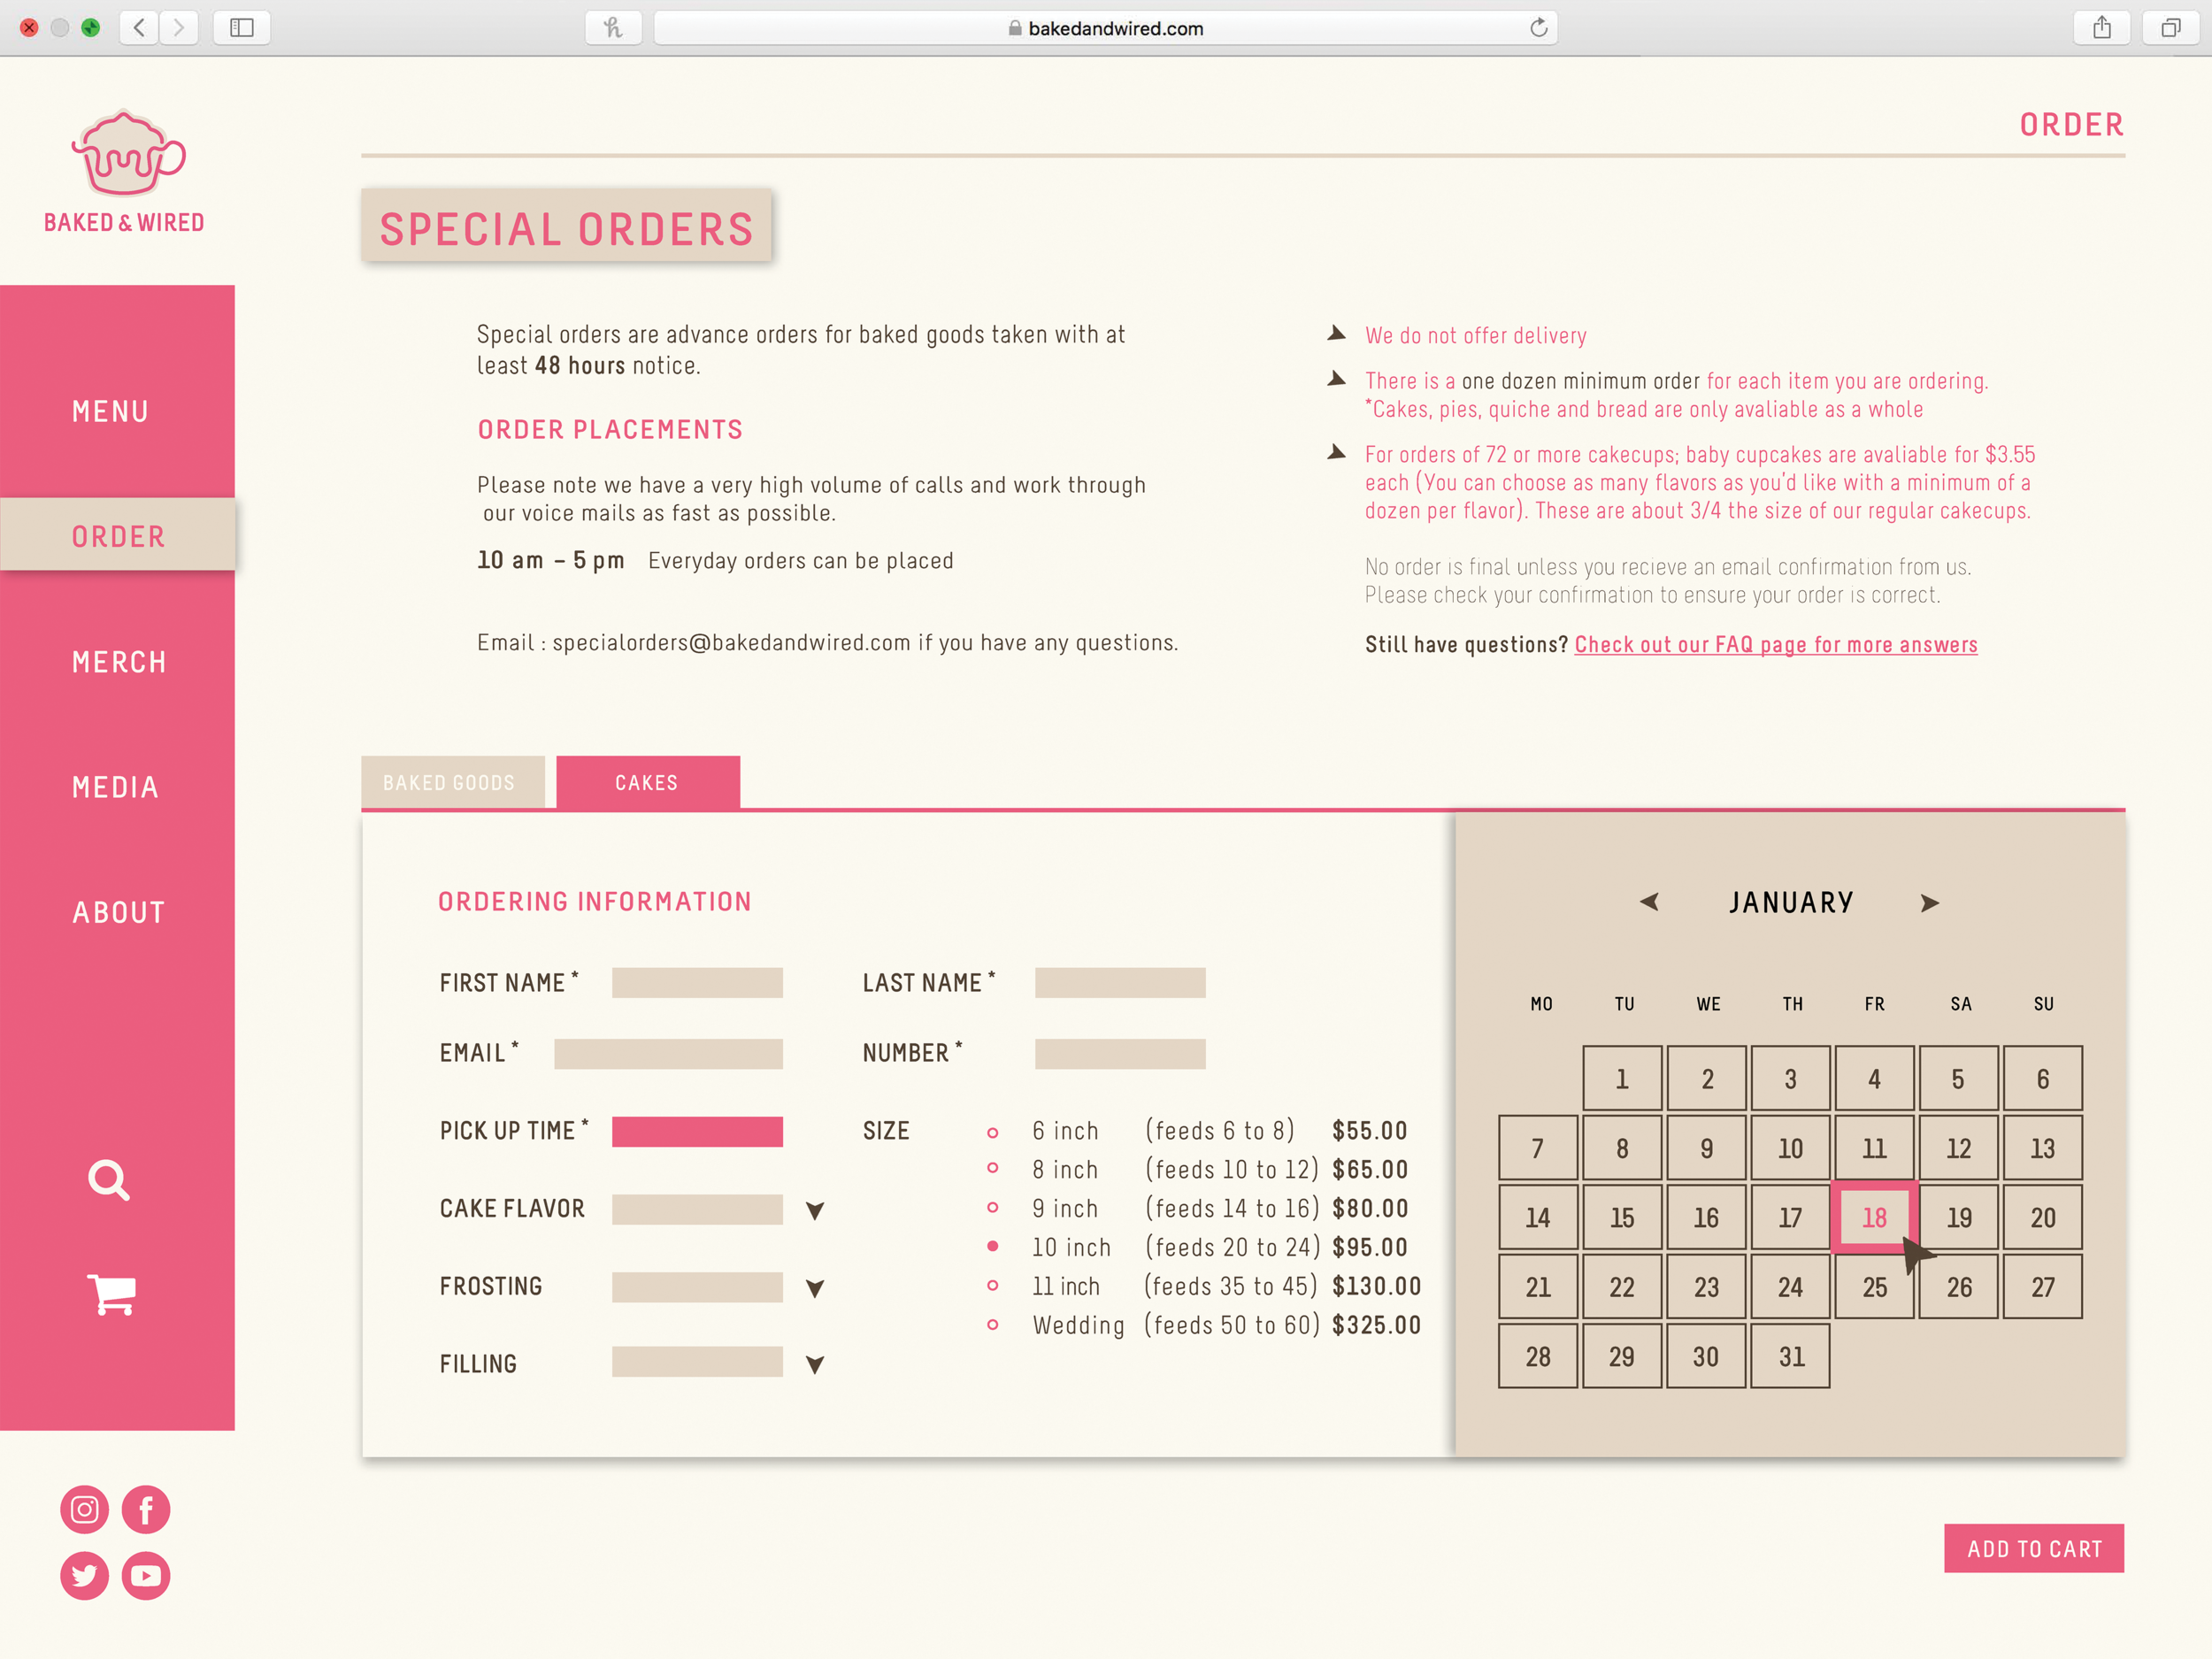Visit the Facebook page icon

tap(146, 1509)
